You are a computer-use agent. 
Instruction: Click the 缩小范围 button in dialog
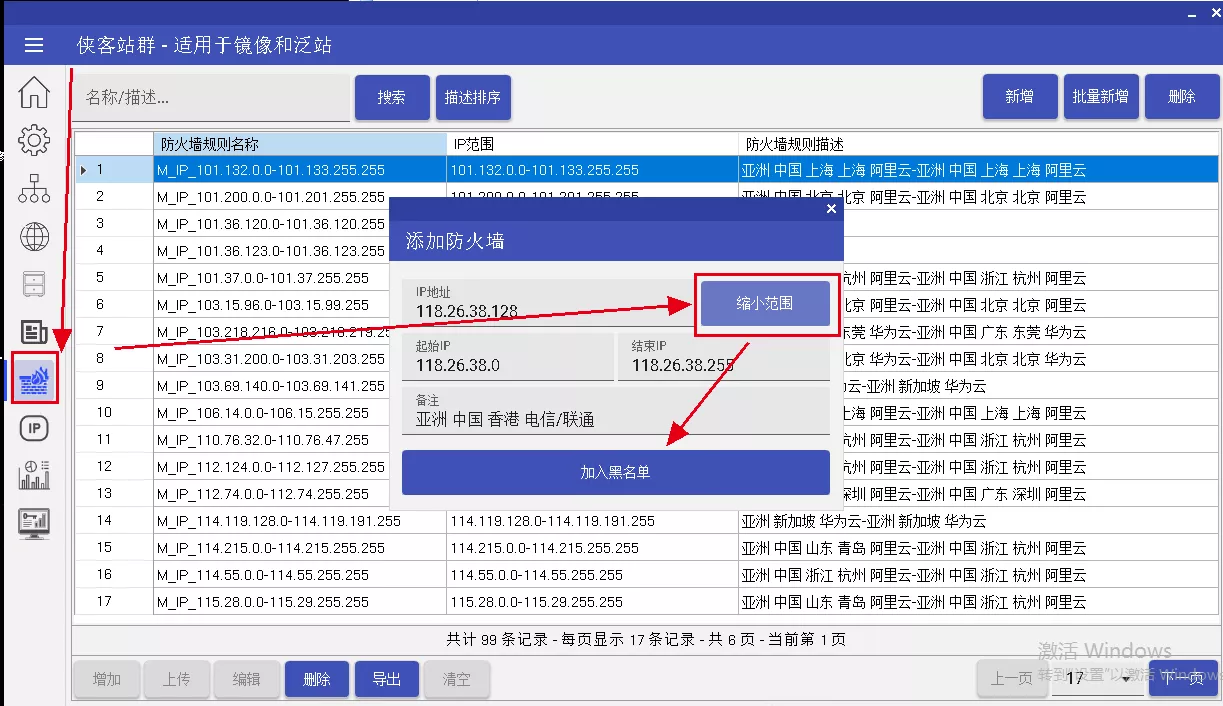(x=765, y=304)
